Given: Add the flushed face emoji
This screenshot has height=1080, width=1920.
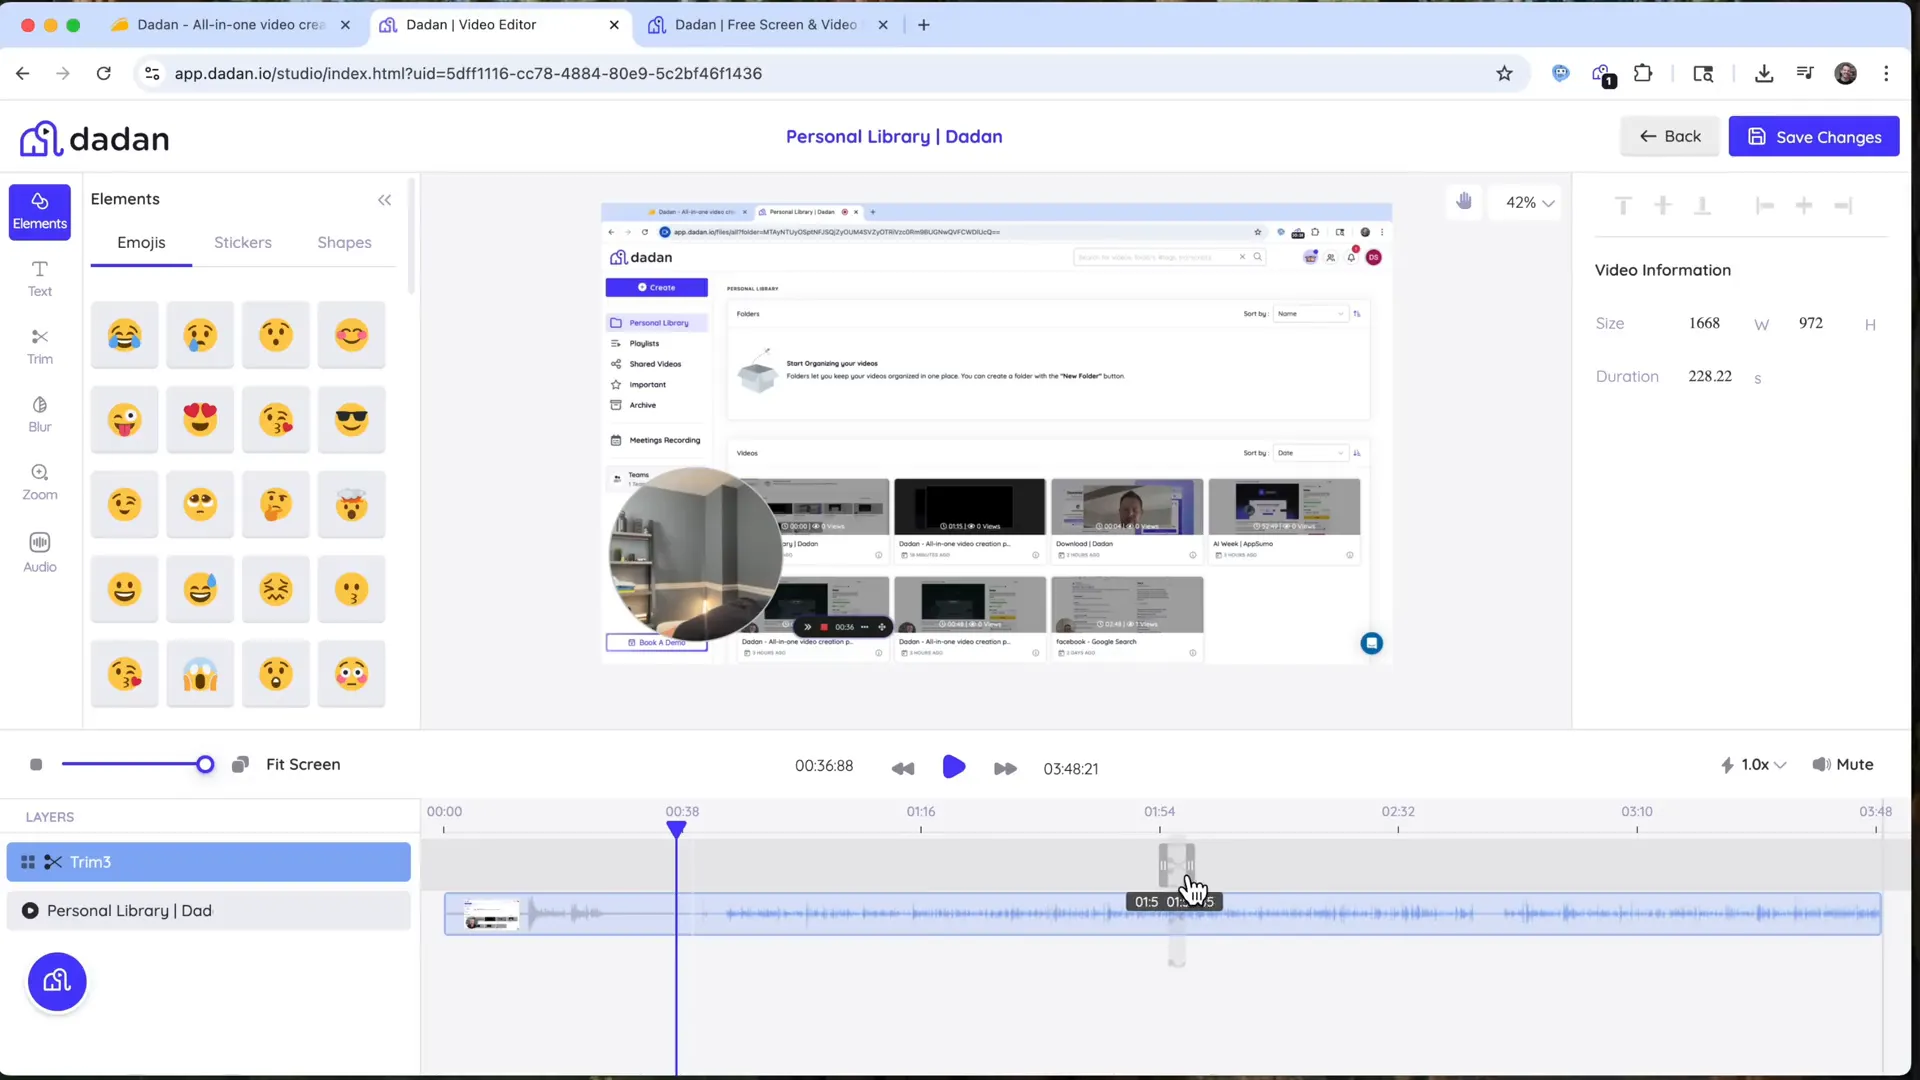Looking at the screenshot, I should (x=351, y=674).
